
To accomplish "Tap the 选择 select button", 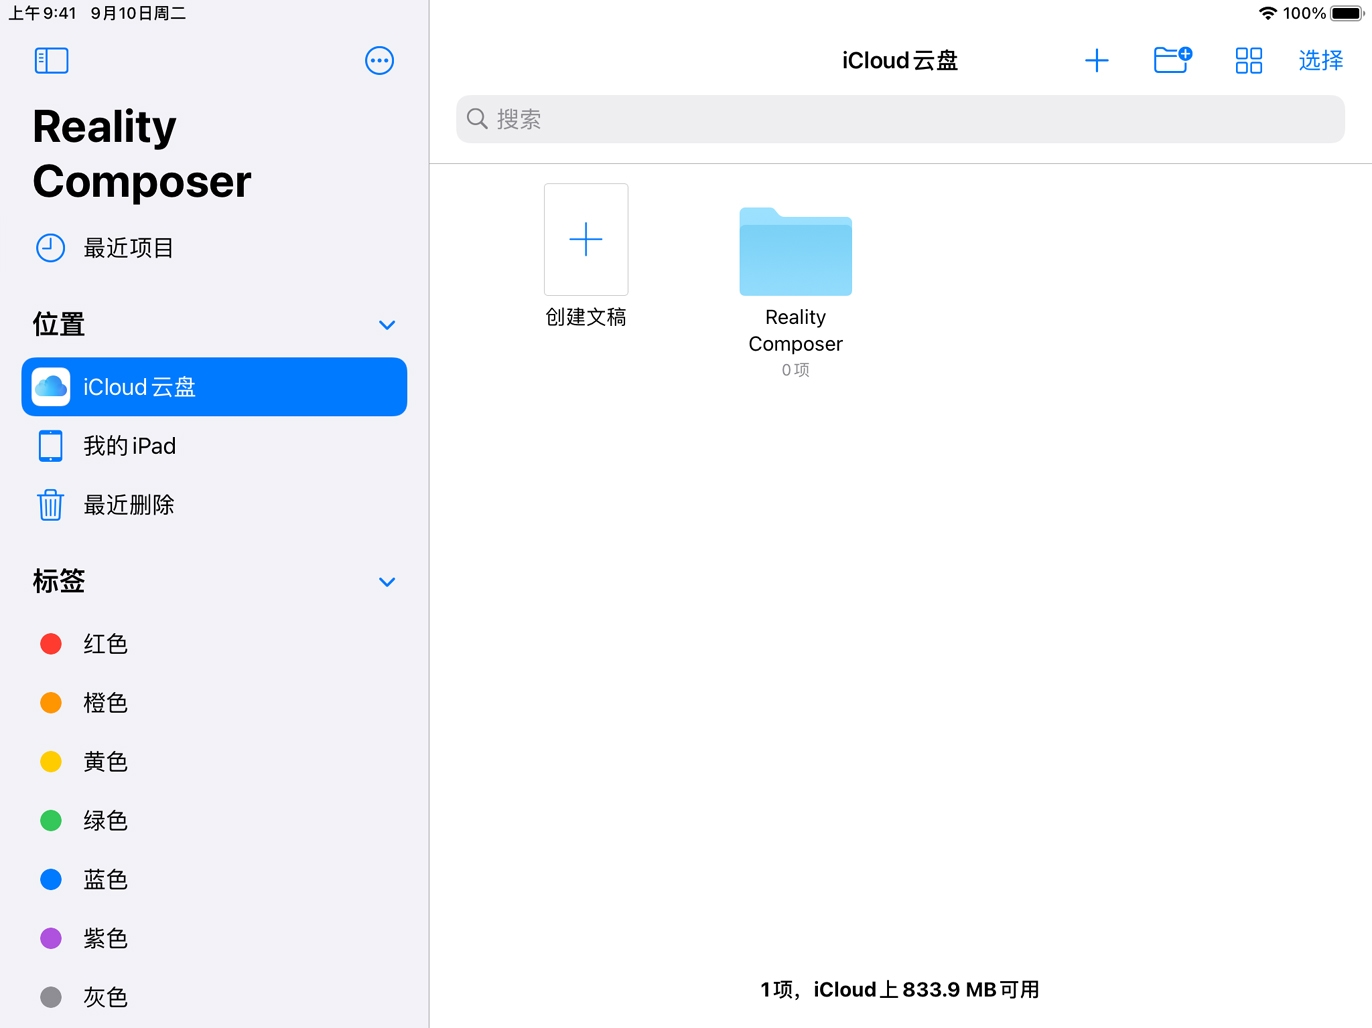I will [1321, 61].
